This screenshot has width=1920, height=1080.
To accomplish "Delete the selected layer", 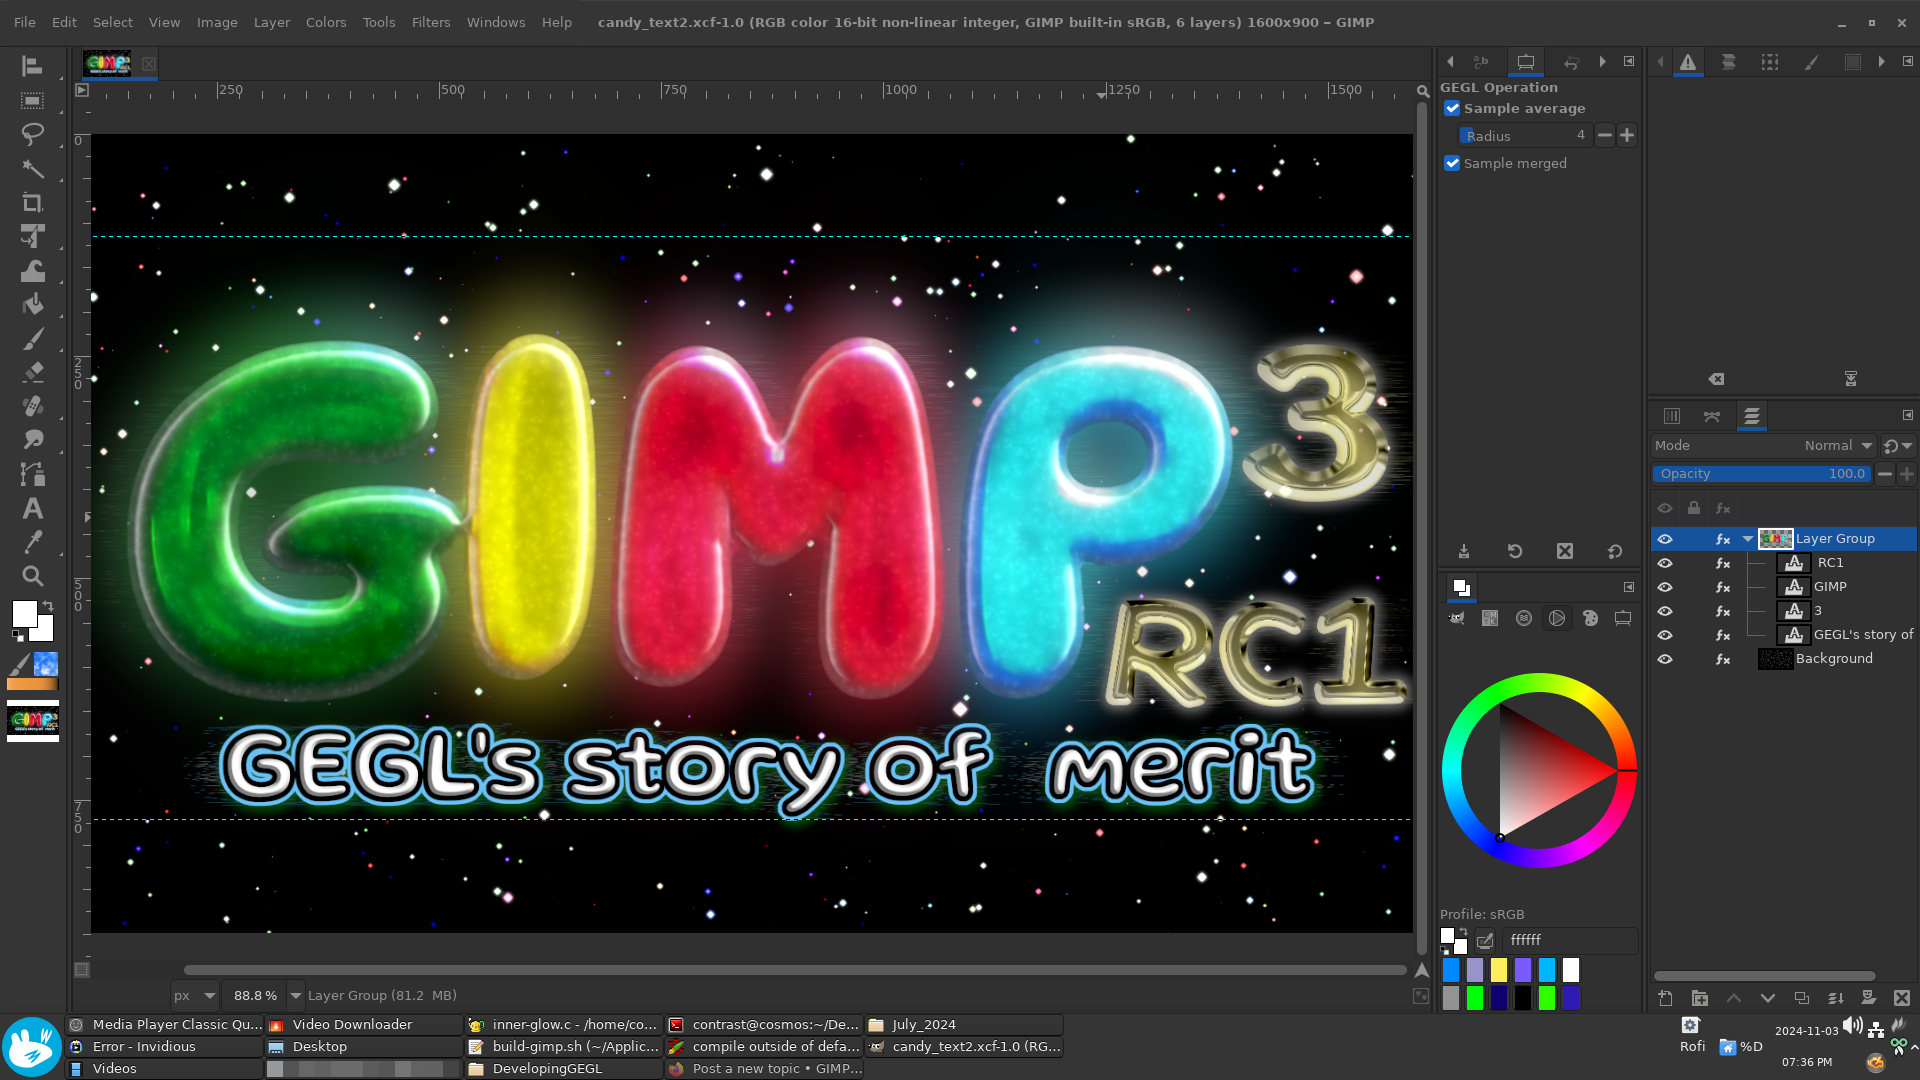I will click(x=1902, y=998).
